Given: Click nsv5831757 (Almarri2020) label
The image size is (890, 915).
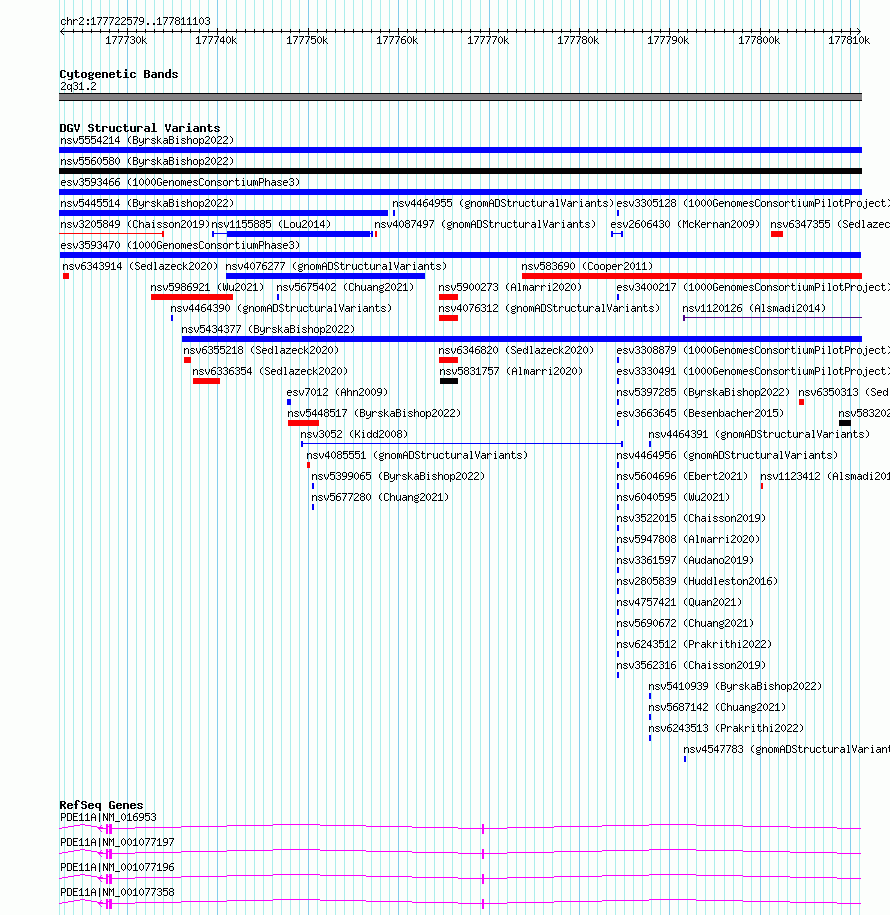Looking at the screenshot, I should [x=511, y=372].
